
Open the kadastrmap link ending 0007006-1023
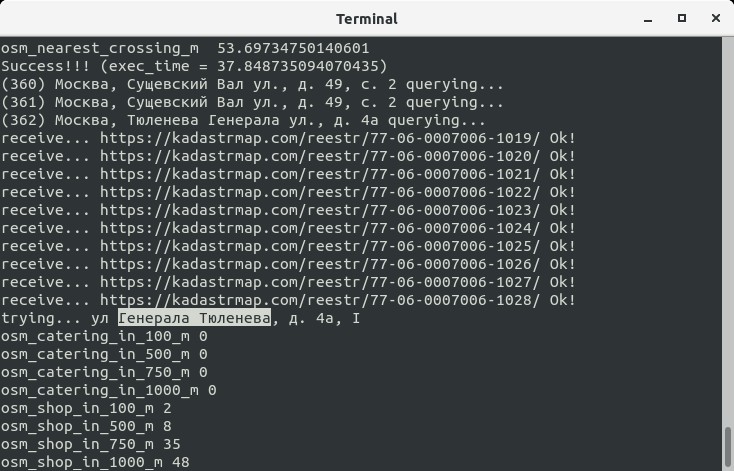coord(320,210)
